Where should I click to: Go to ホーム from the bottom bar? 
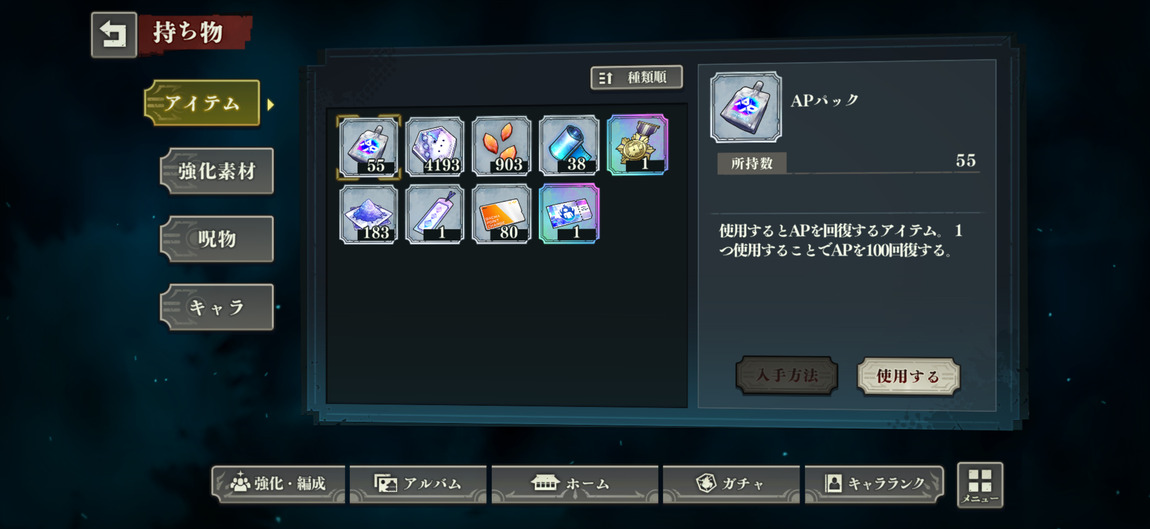[570, 484]
